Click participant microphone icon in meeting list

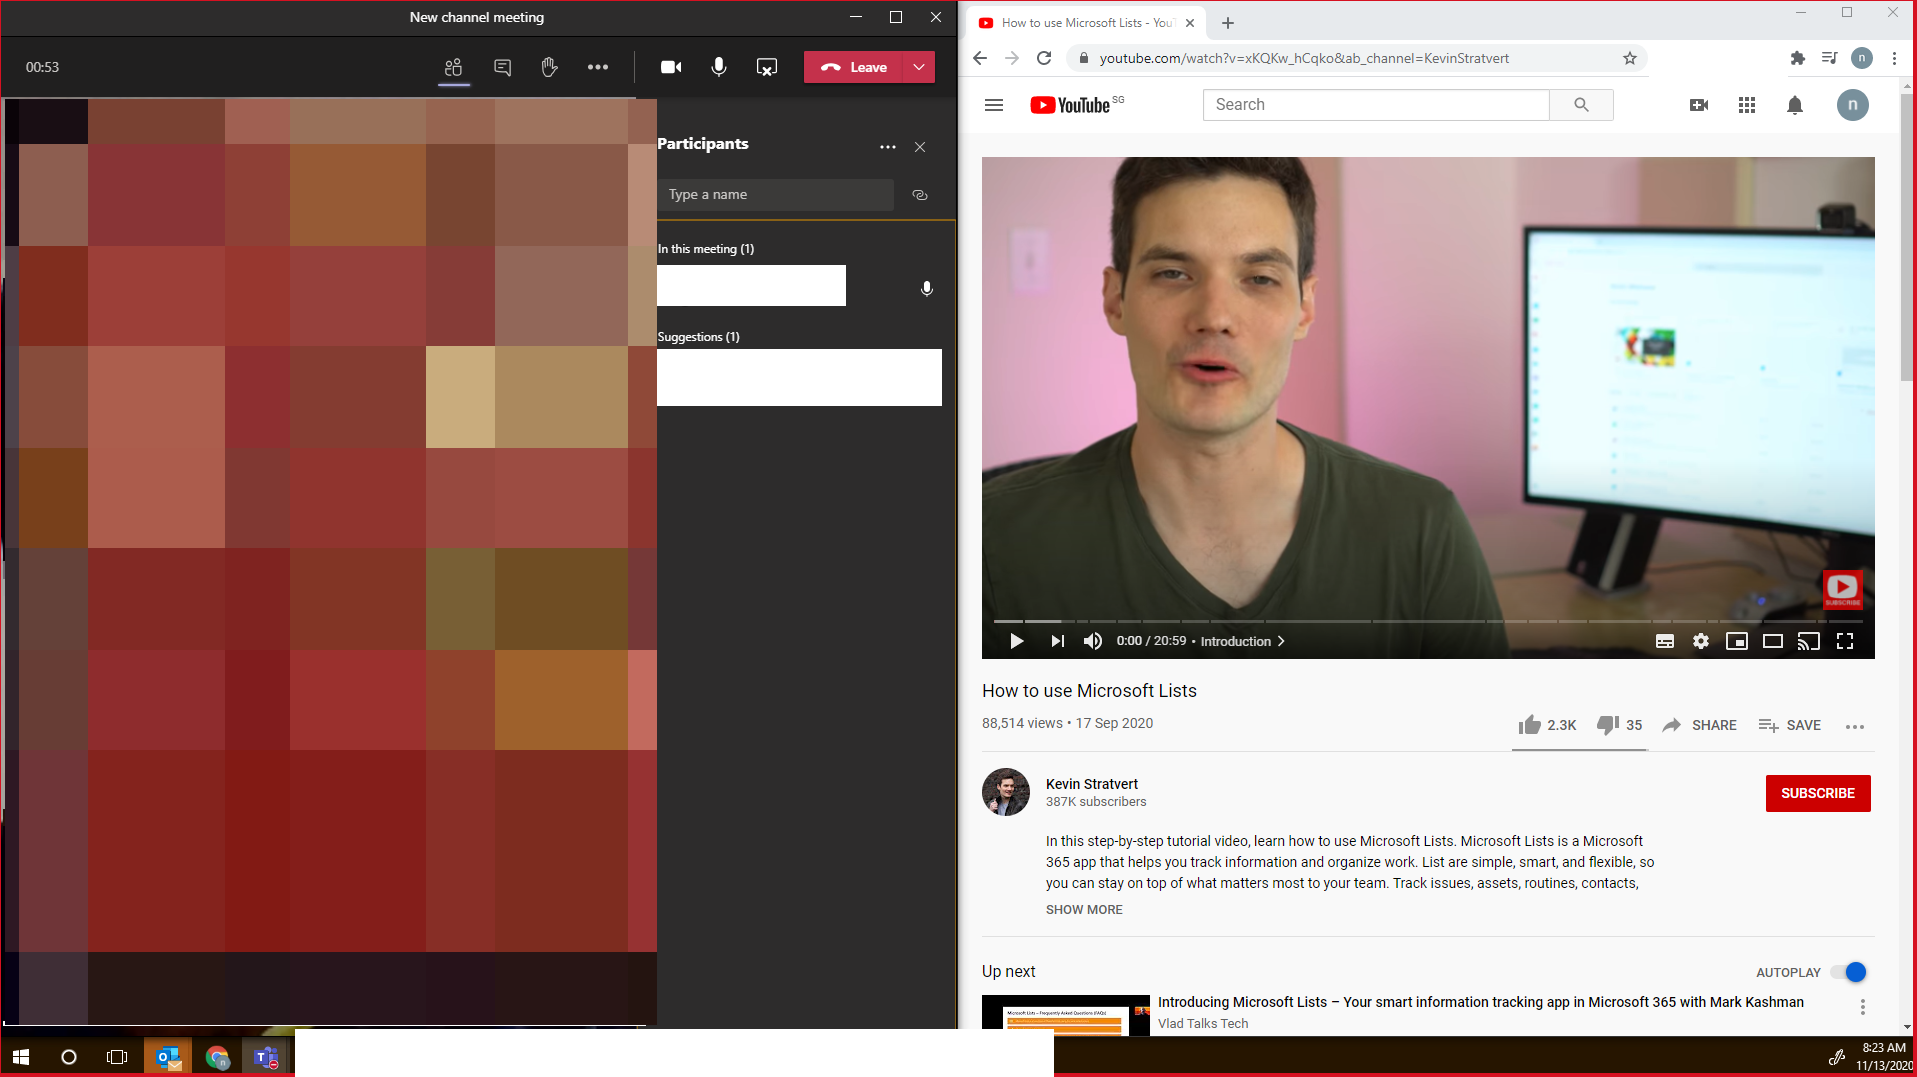click(x=927, y=288)
